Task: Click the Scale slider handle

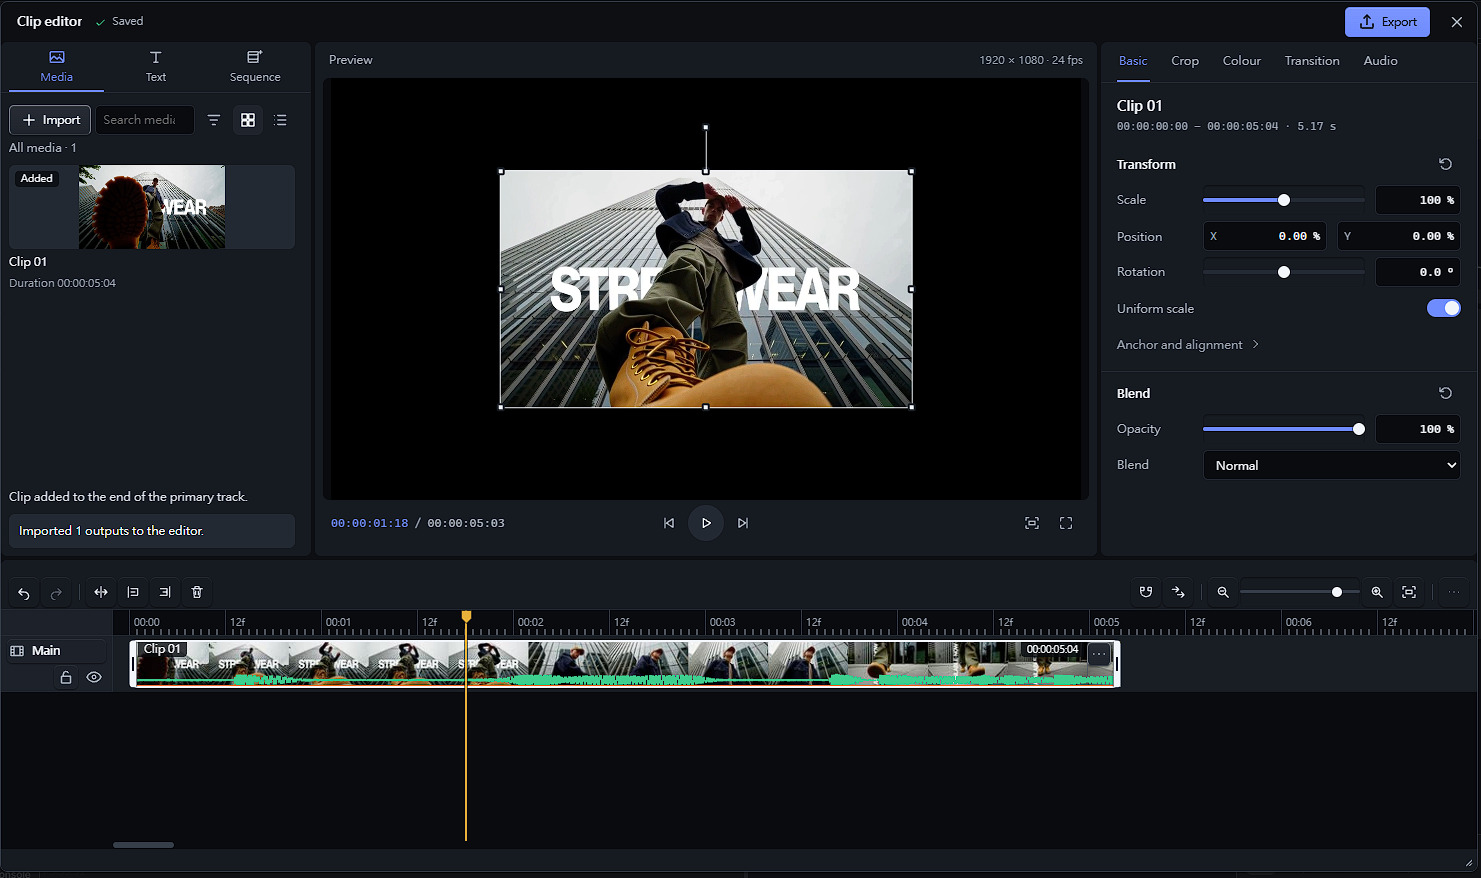Action: coord(1284,200)
